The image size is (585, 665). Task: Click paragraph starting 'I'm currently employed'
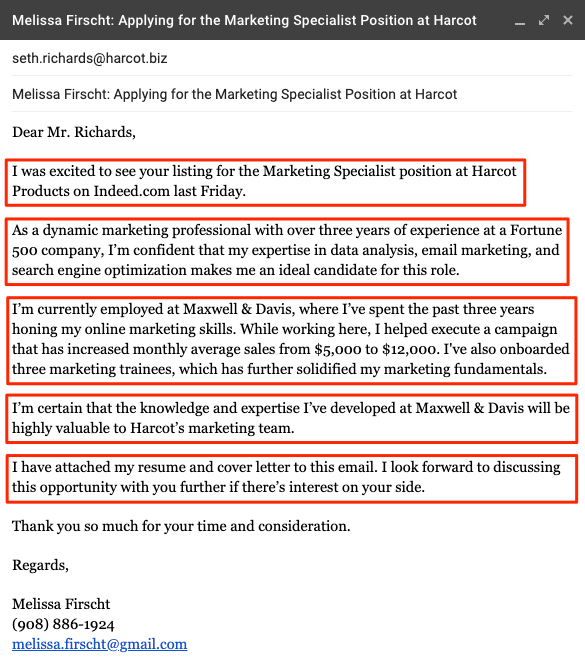click(x=291, y=340)
